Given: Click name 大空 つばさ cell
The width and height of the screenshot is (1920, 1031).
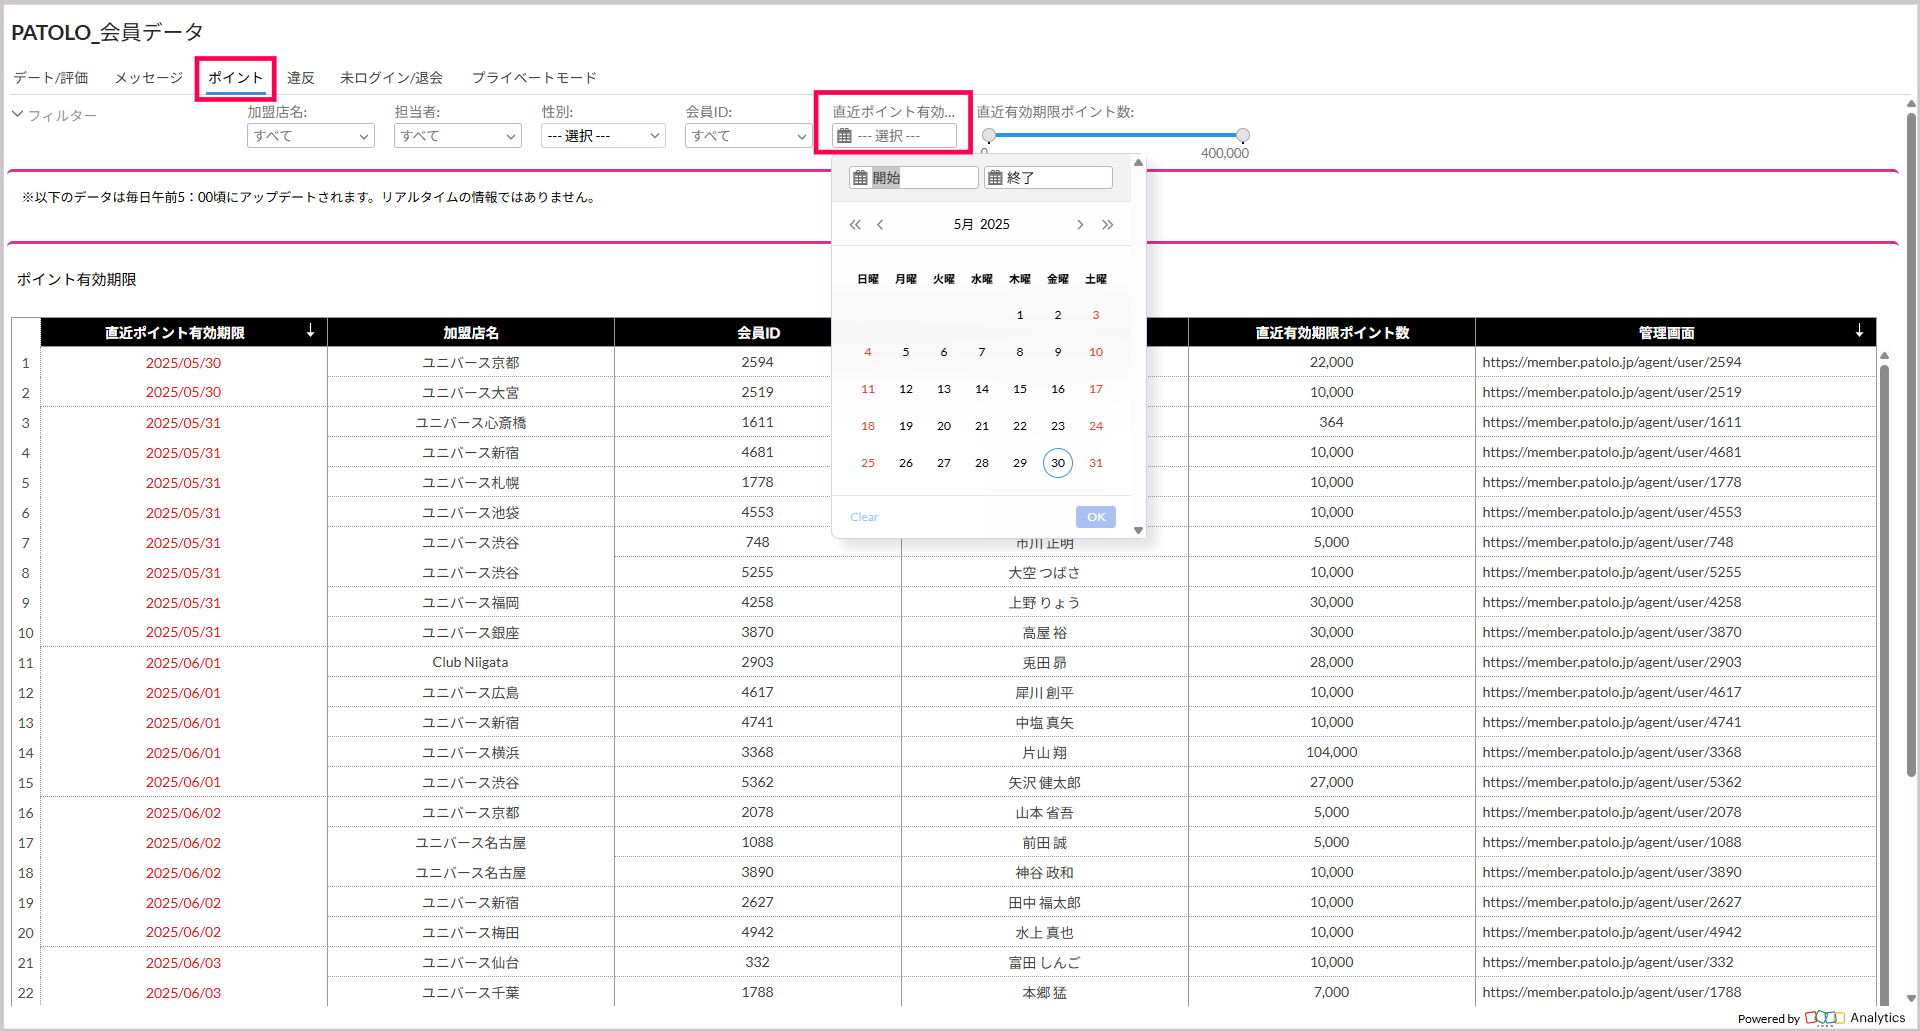Looking at the screenshot, I should (x=1044, y=572).
